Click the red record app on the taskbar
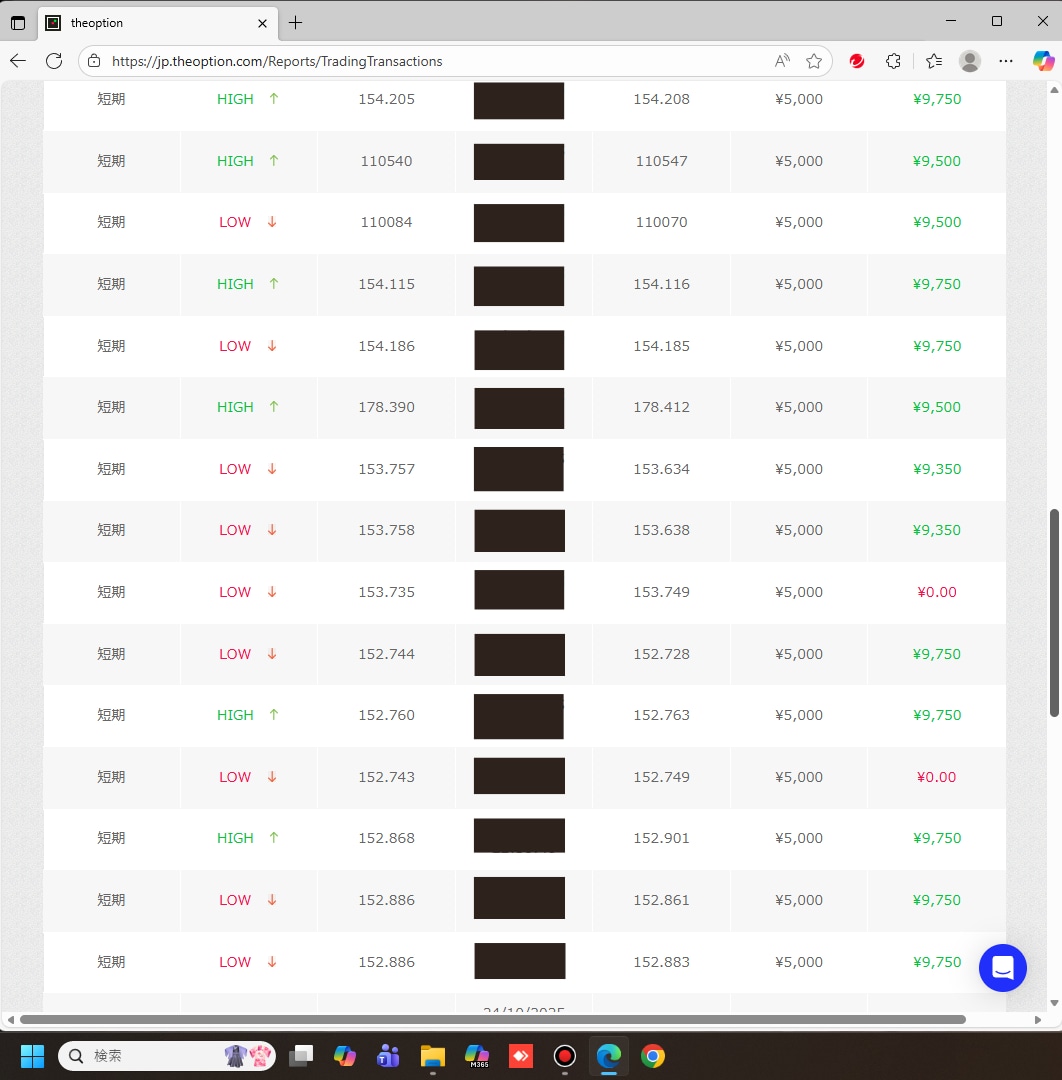1062x1080 pixels. (565, 1056)
